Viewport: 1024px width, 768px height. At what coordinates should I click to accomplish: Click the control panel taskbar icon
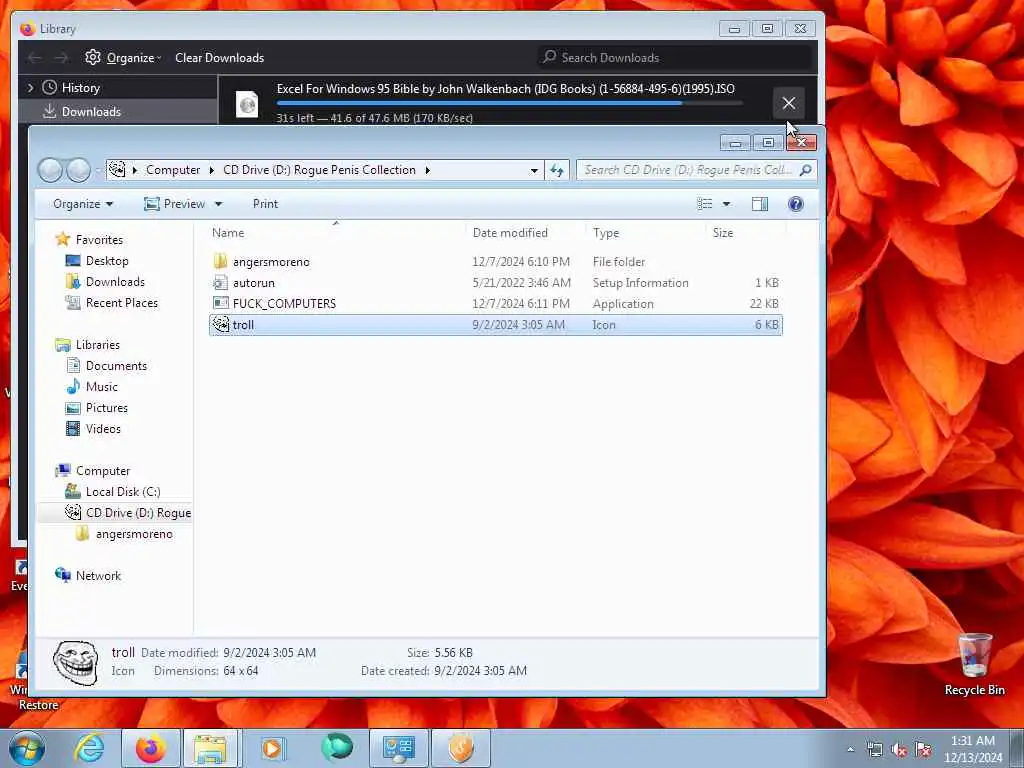click(x=398, y=748)
